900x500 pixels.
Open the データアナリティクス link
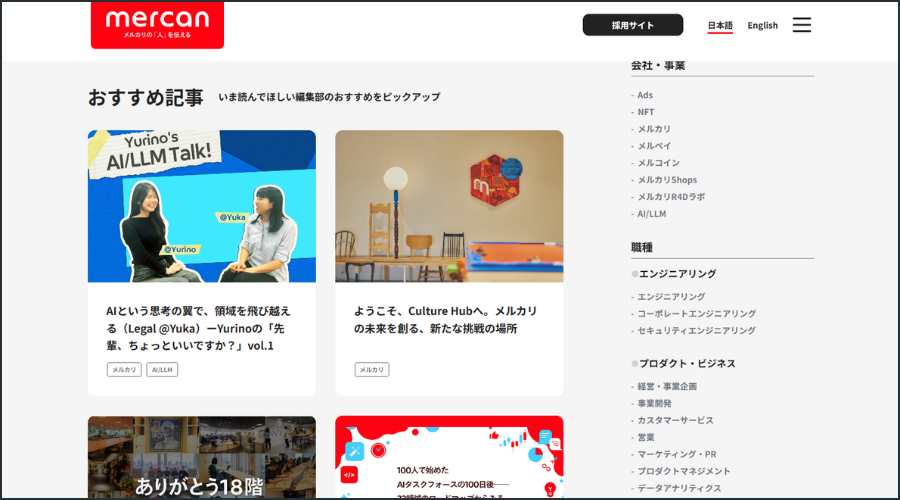pyautogui.click(x=679, y=488)
